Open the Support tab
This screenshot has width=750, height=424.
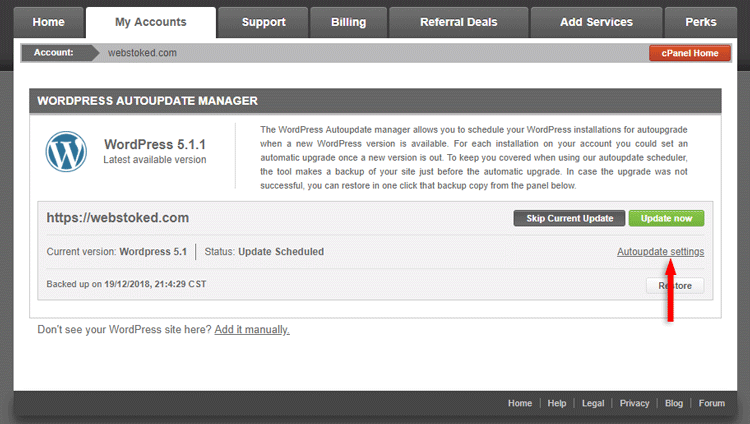(263, 22)
